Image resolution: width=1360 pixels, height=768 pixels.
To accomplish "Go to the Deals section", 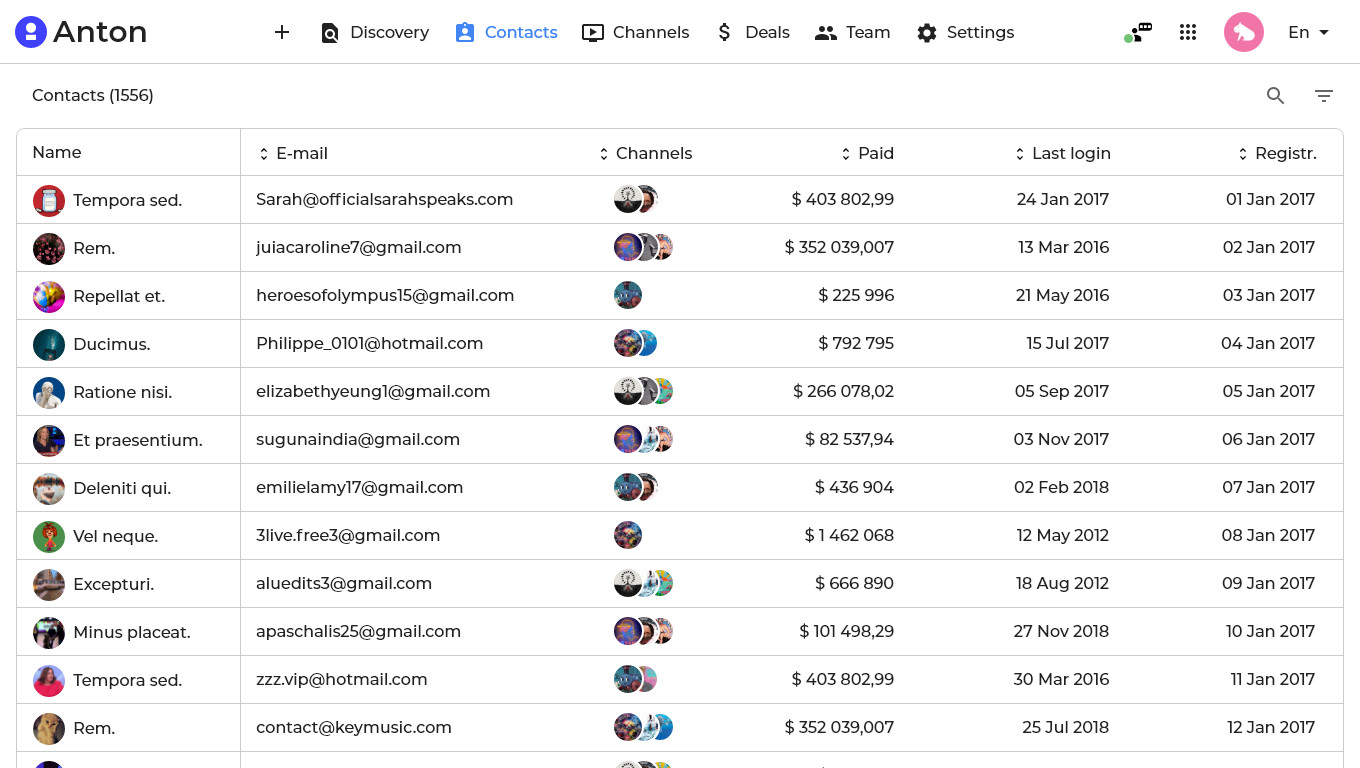I will pos(753,32).
